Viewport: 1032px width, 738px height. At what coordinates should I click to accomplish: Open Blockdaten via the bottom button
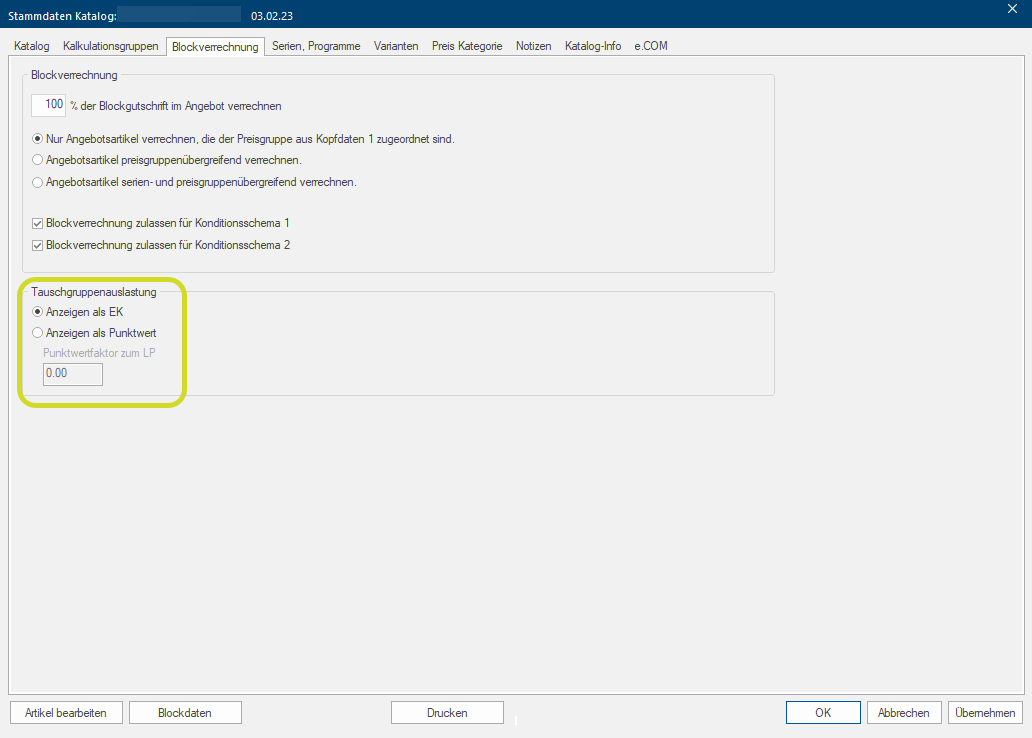pos(185,713)
